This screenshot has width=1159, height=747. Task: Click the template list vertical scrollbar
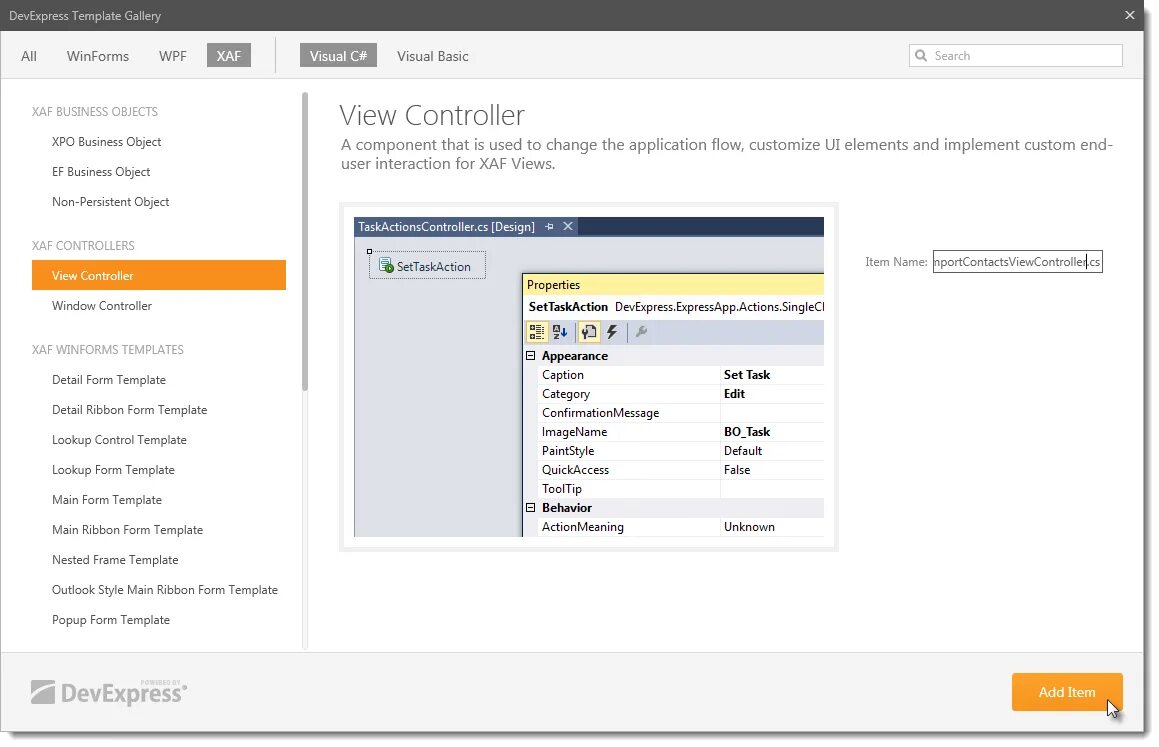pos(305,242)
